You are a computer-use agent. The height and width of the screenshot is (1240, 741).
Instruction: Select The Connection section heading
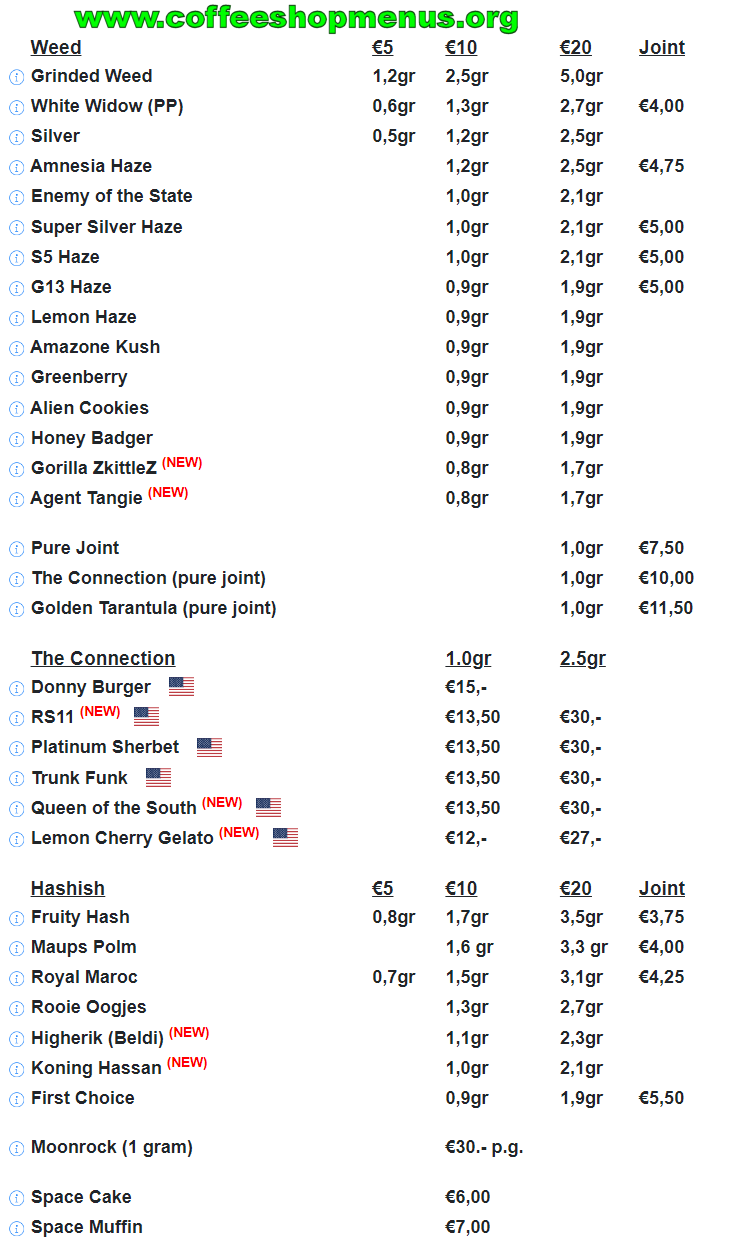coord(103,658)
